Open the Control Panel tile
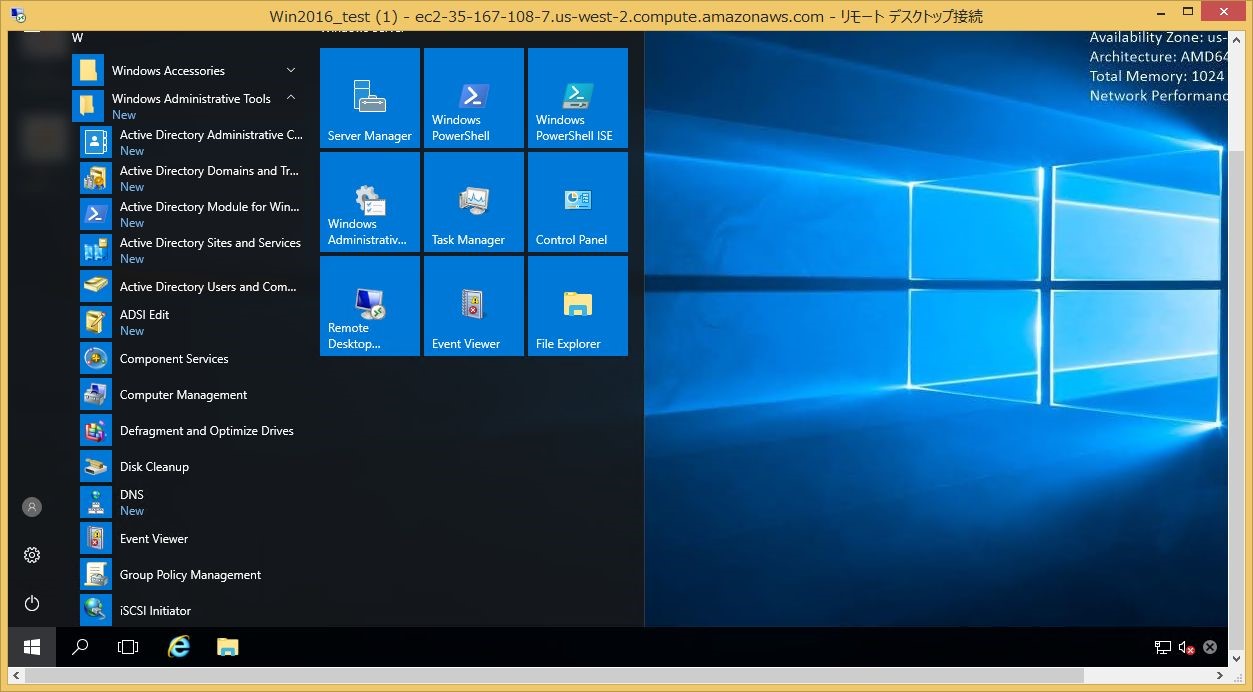This screenshot has width=1253, height=692. coord(578,202)
